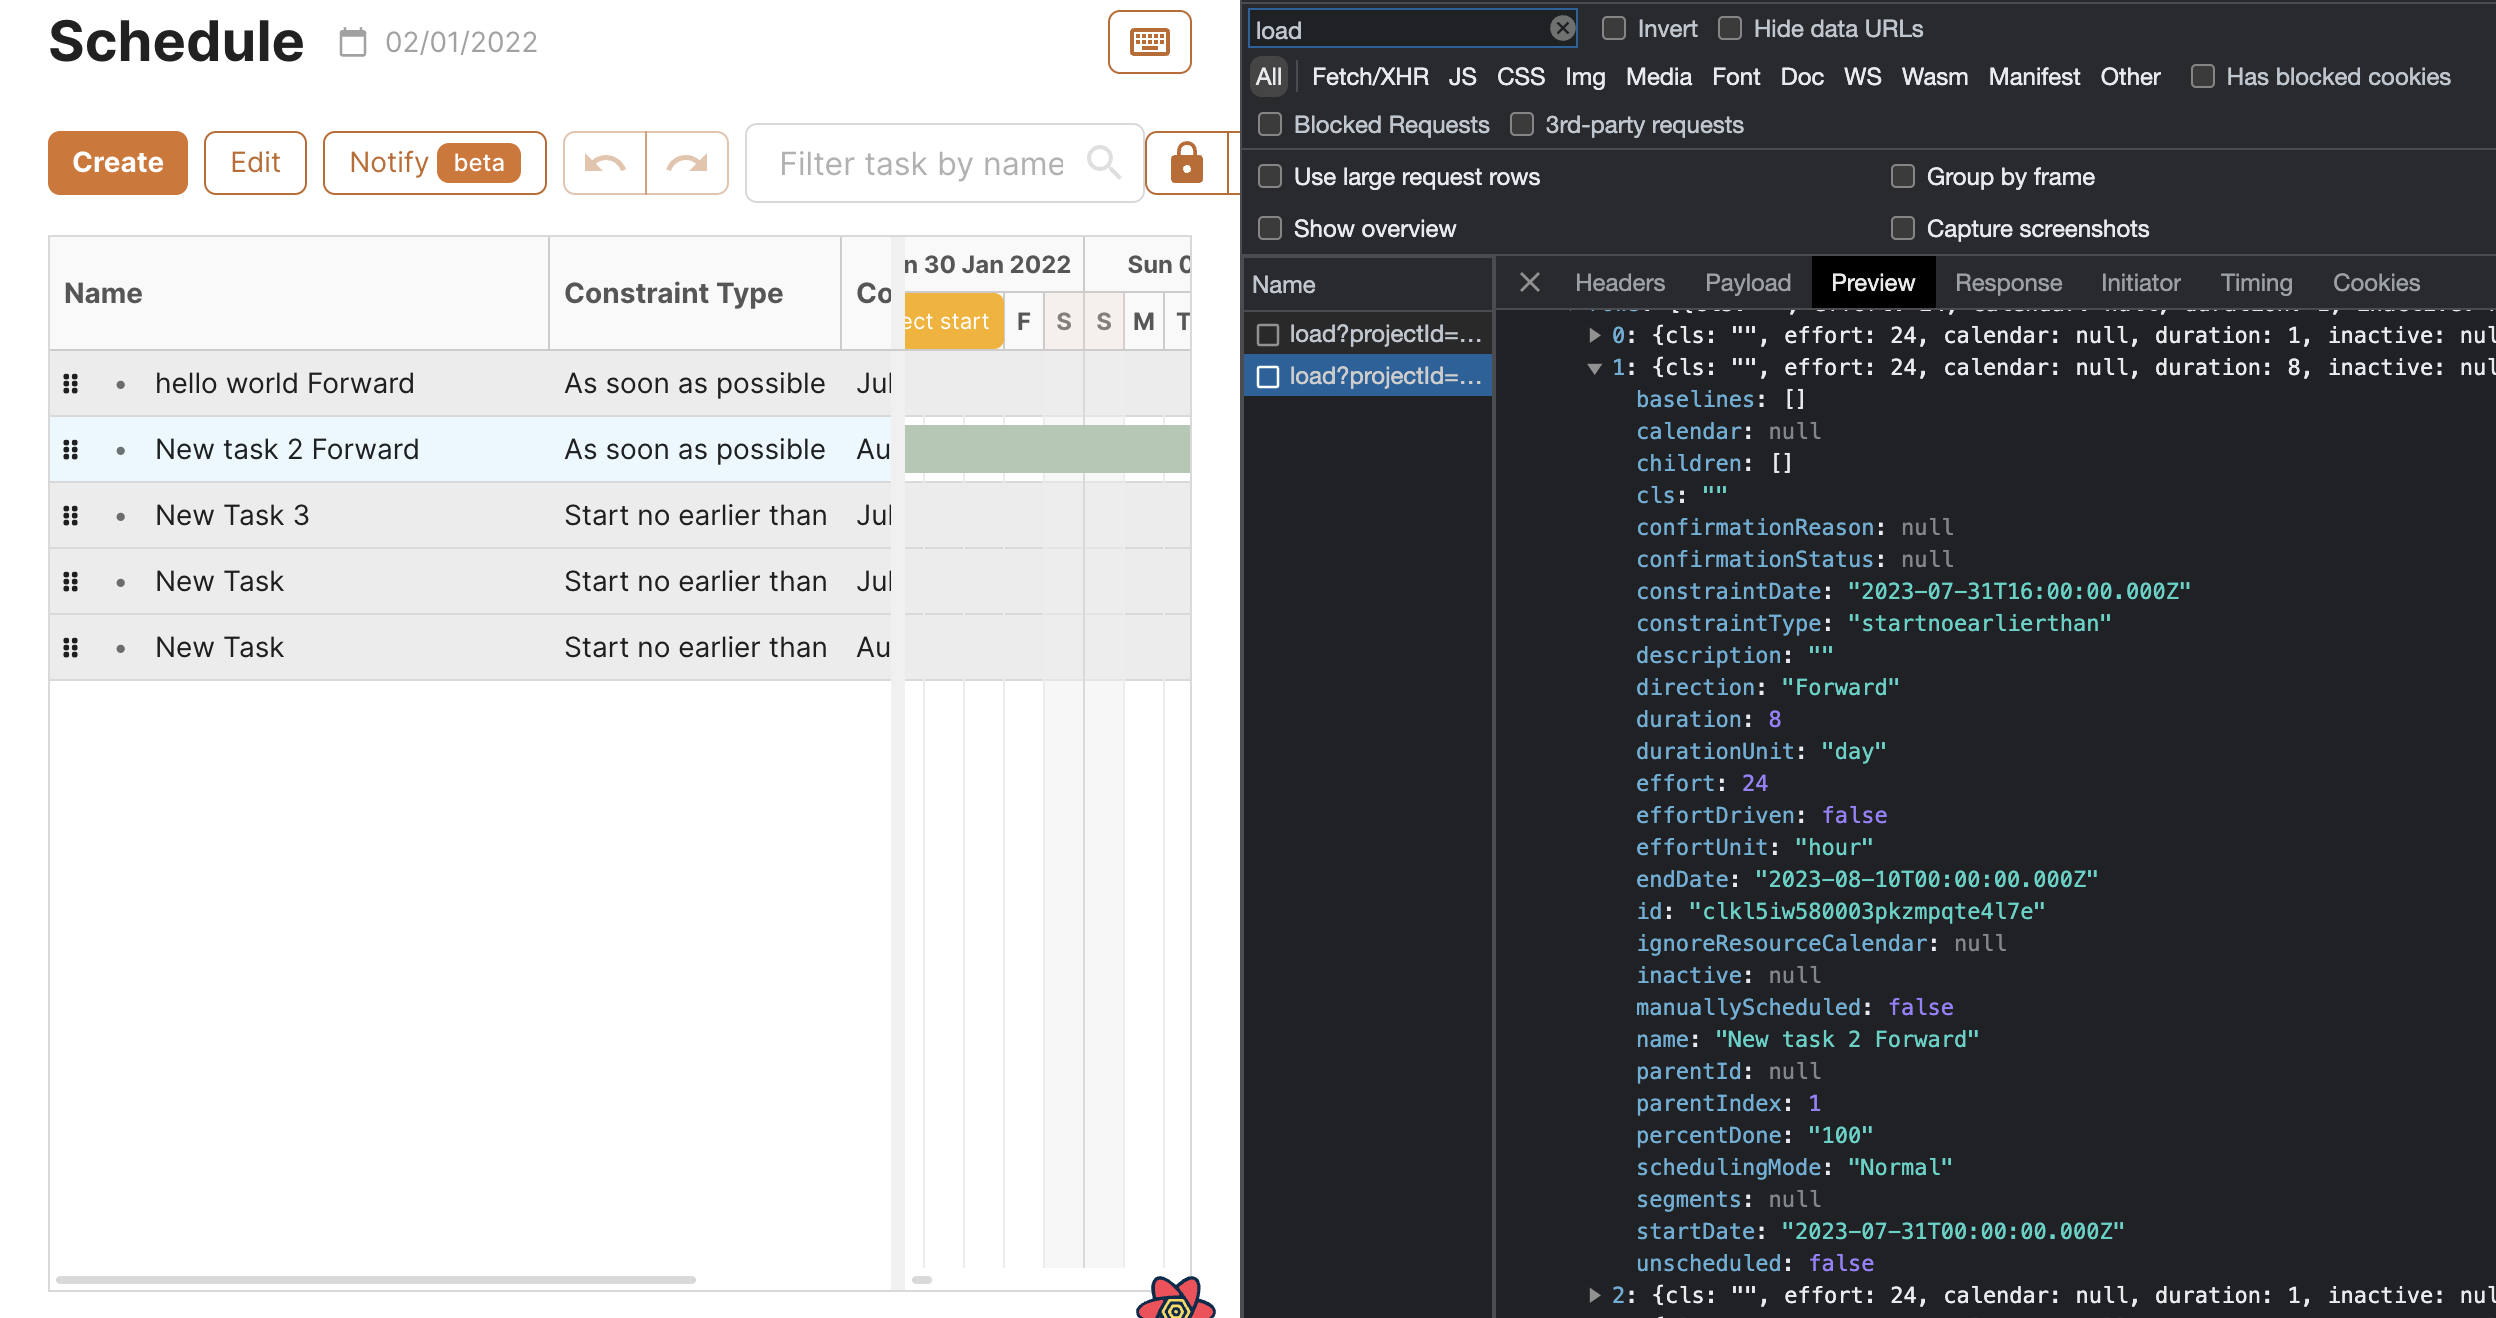Filter requests by Fetch/XHR
This screenshot has height=1318, width=2496.
1370,77
